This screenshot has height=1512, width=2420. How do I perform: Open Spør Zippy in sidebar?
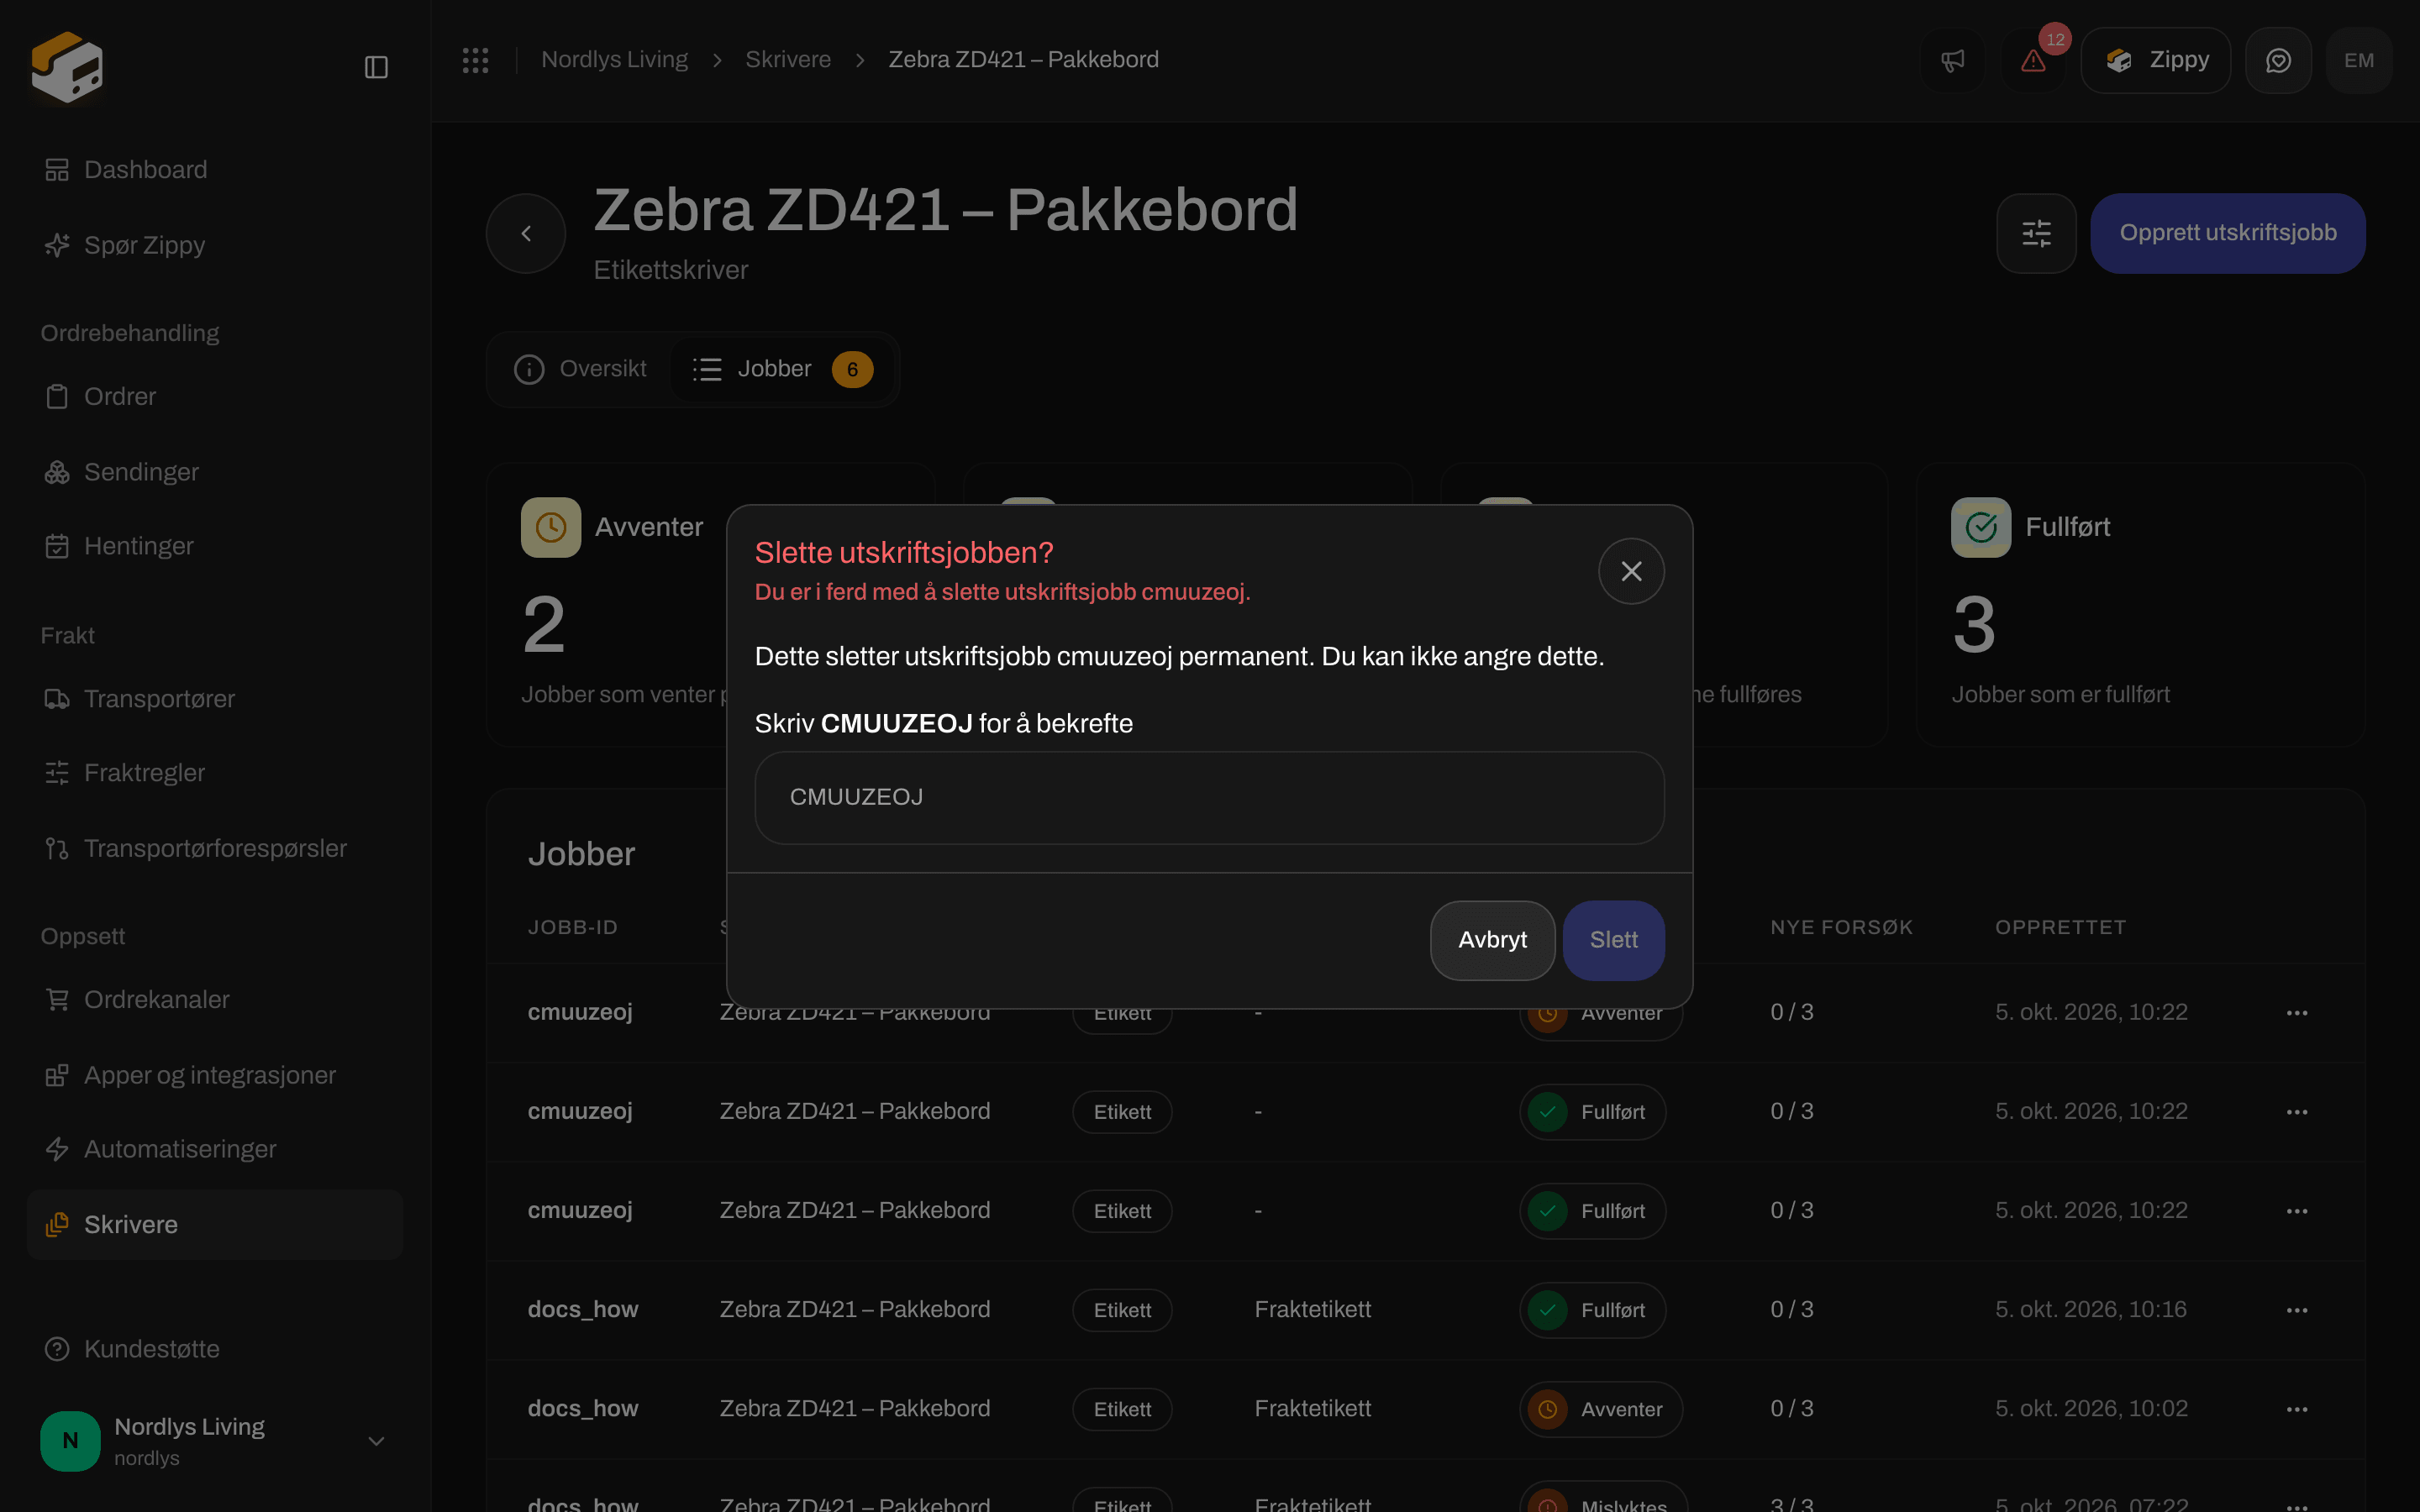215,245
